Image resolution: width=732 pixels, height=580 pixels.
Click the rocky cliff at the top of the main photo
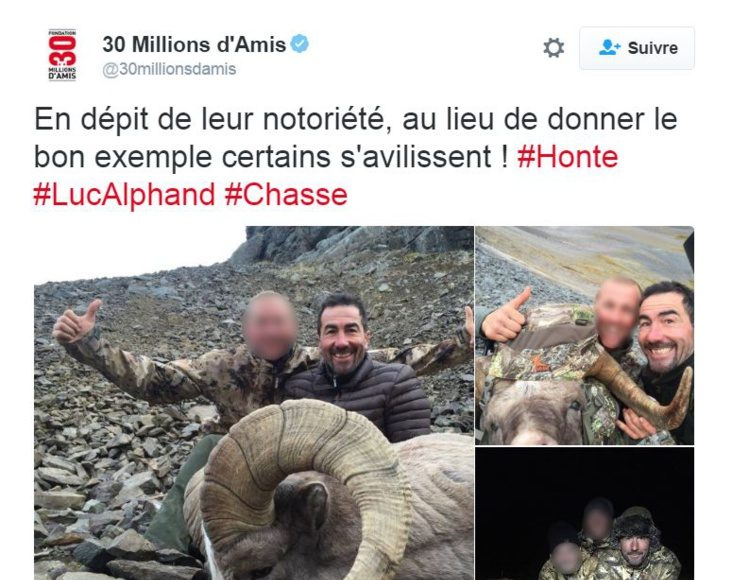(355, 245)
